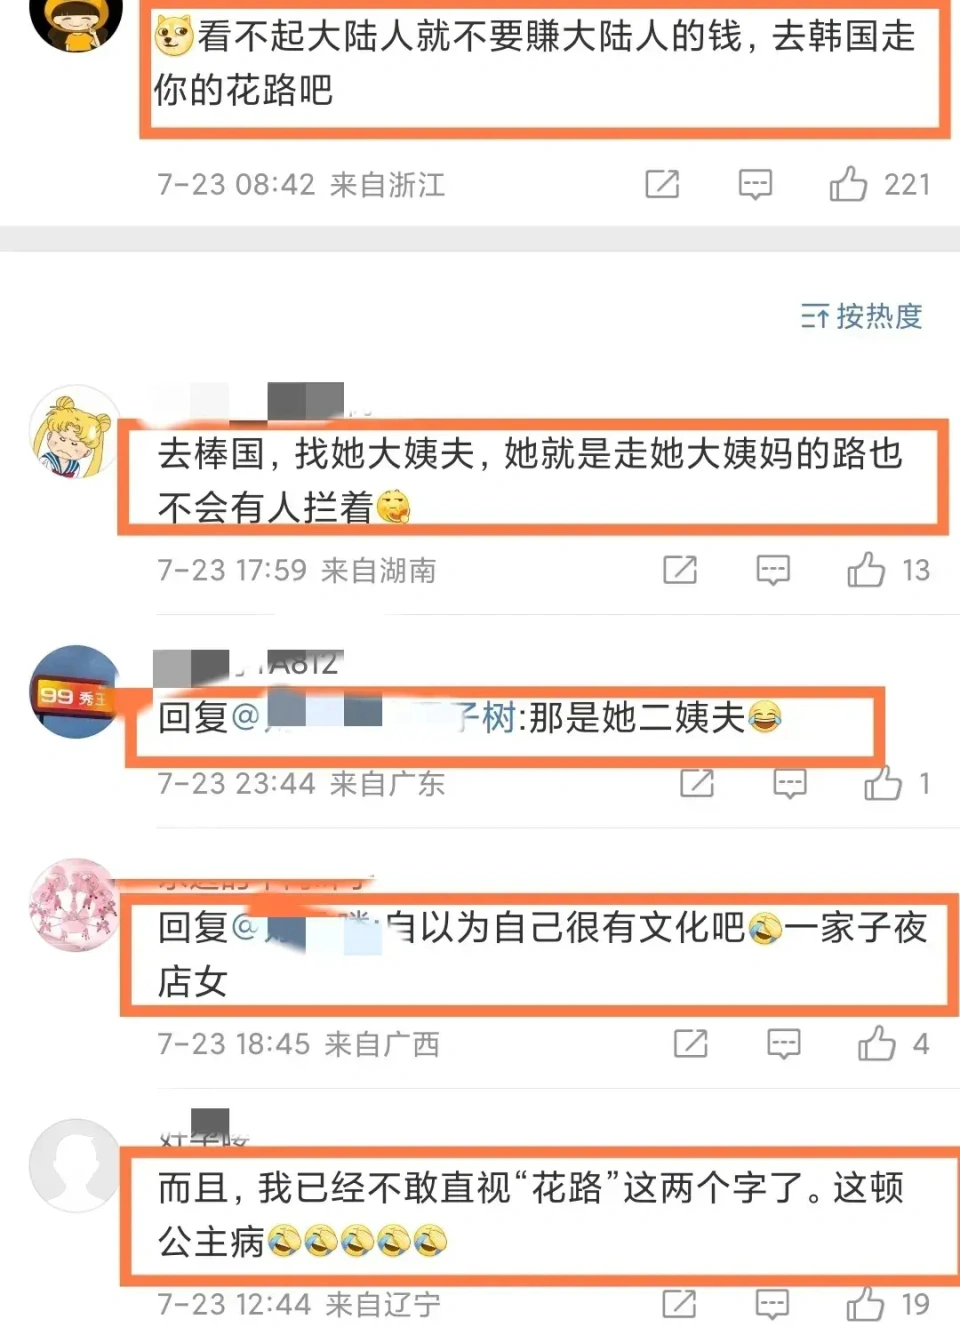The image size is (960, 1327).
Task: Open the 按热度 sort order selector
Action: [x=861, y=316]
